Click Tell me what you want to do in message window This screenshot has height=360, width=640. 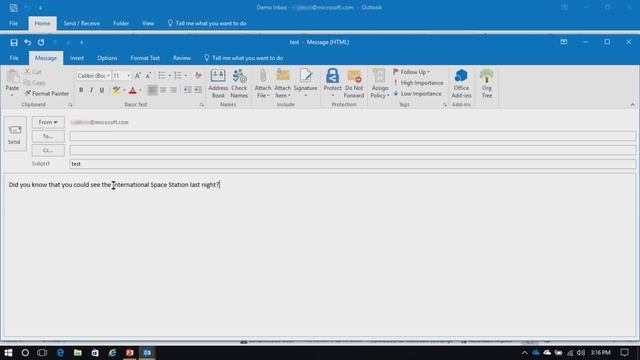(x=243, y=58)
